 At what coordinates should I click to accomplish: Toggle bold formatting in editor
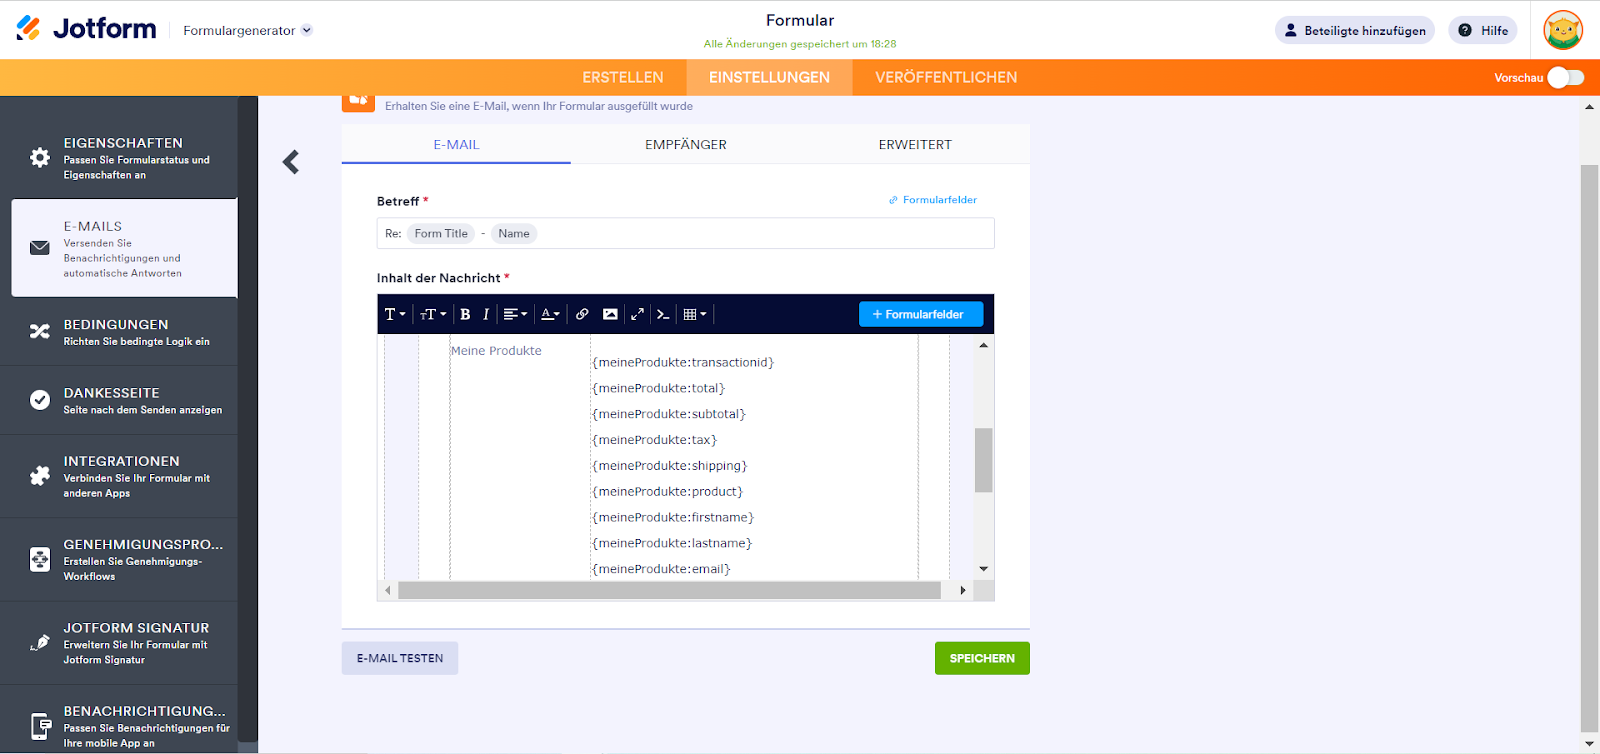tap(465, 314)
